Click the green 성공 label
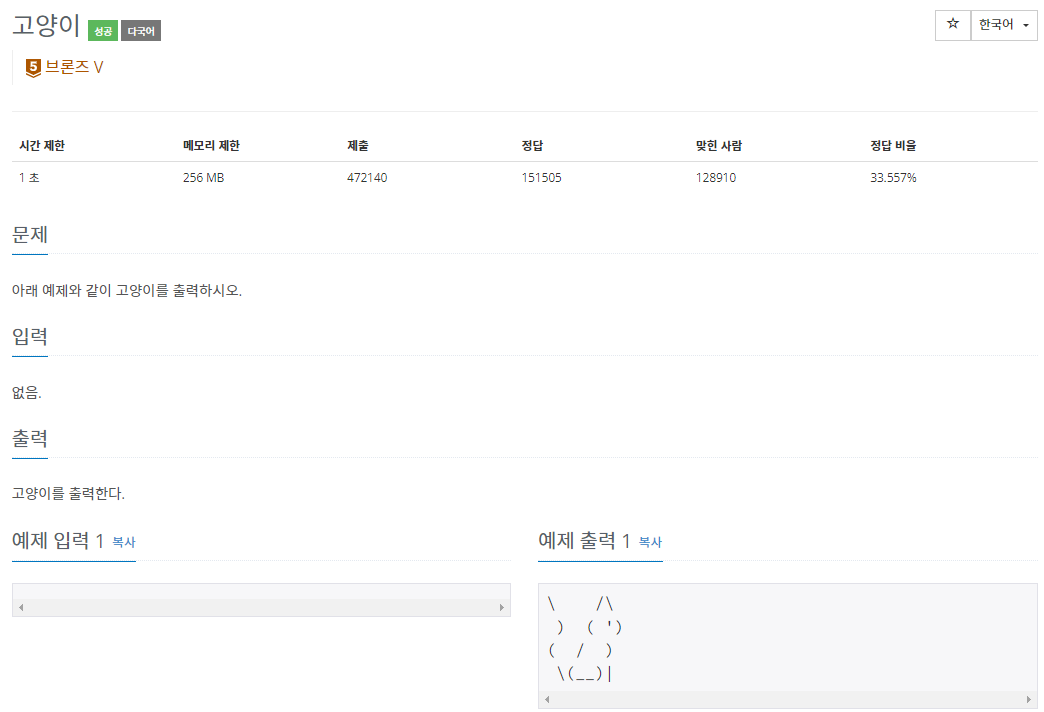The width and height of the screenshot is (1044, 712). click(x=103, y=31)
